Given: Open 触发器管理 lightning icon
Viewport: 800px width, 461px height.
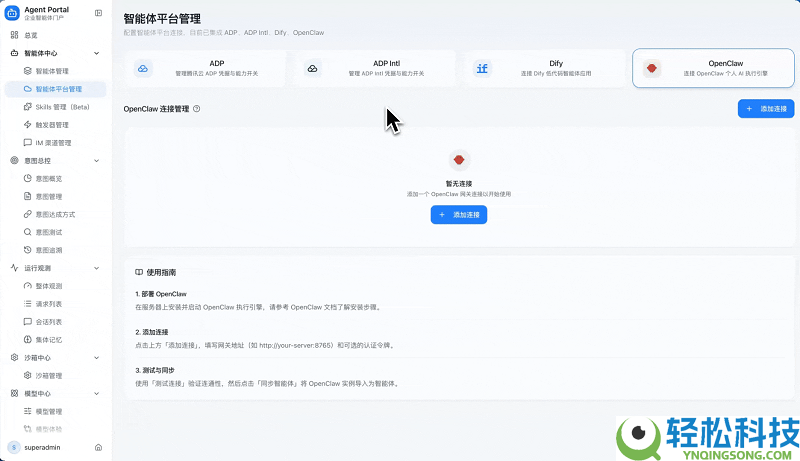Looking at the screenshot, I should point(28,124).
